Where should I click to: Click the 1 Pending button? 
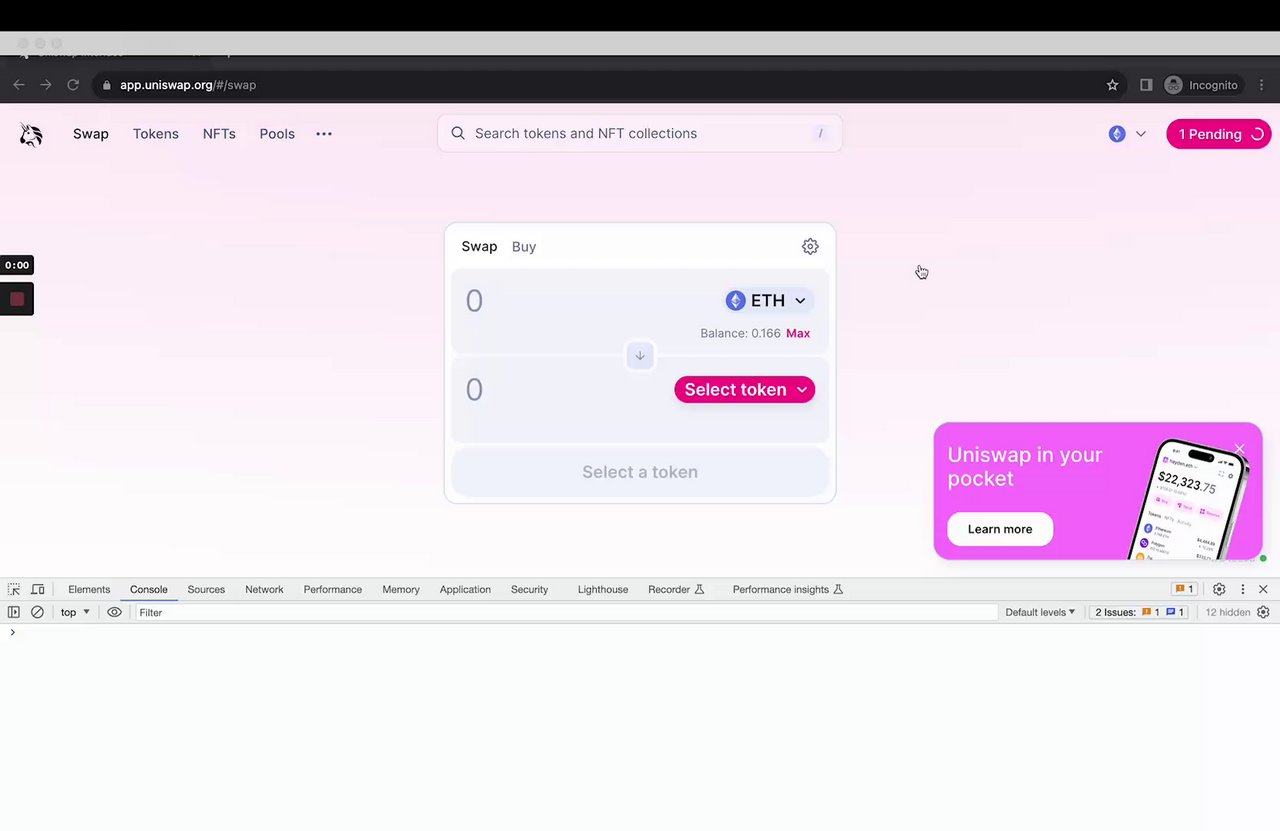tap(1219, 134)
